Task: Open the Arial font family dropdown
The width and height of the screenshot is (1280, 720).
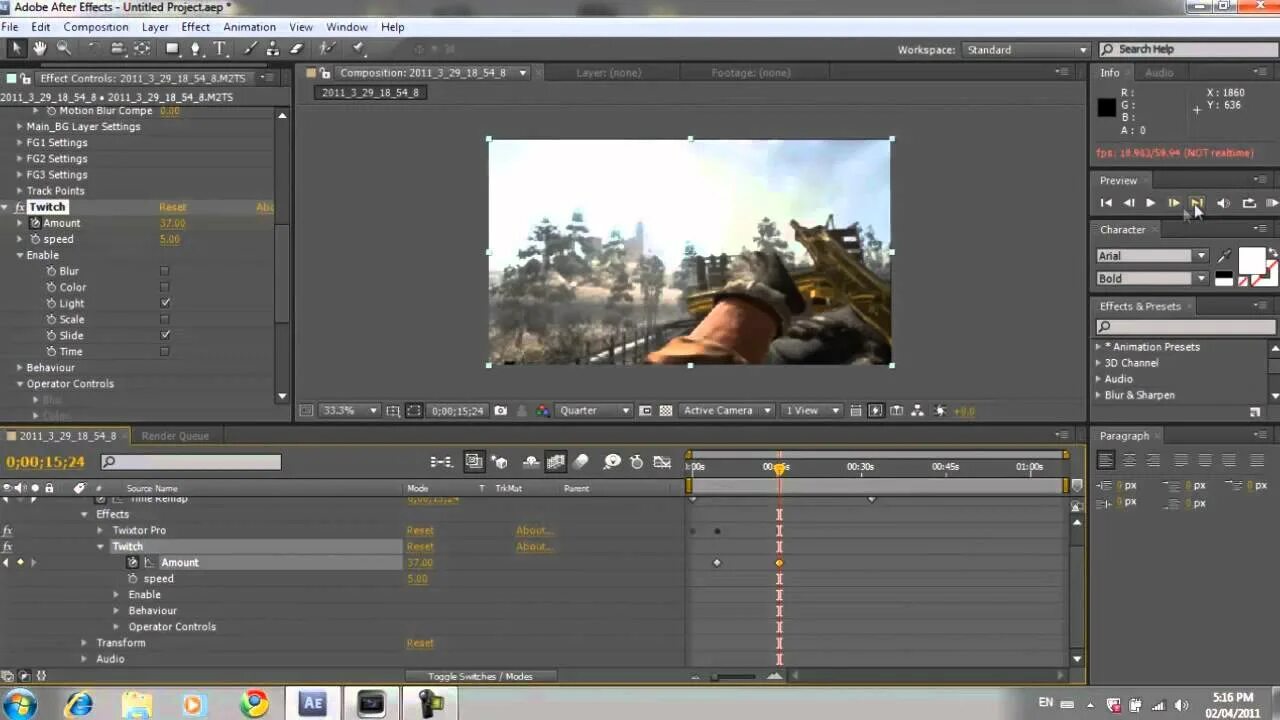Action: tap(1153, 256)
